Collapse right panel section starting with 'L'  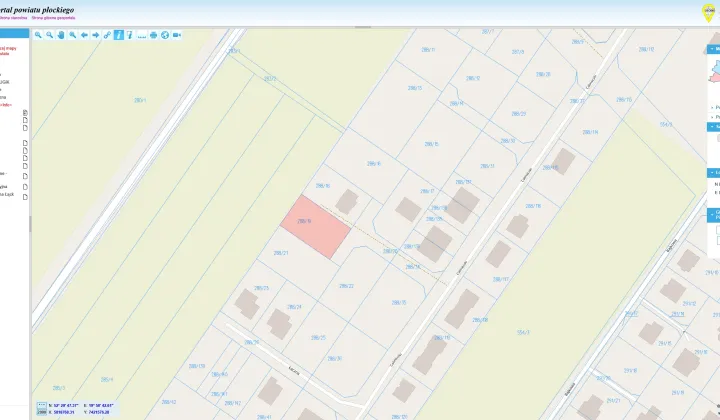[713, 173]
